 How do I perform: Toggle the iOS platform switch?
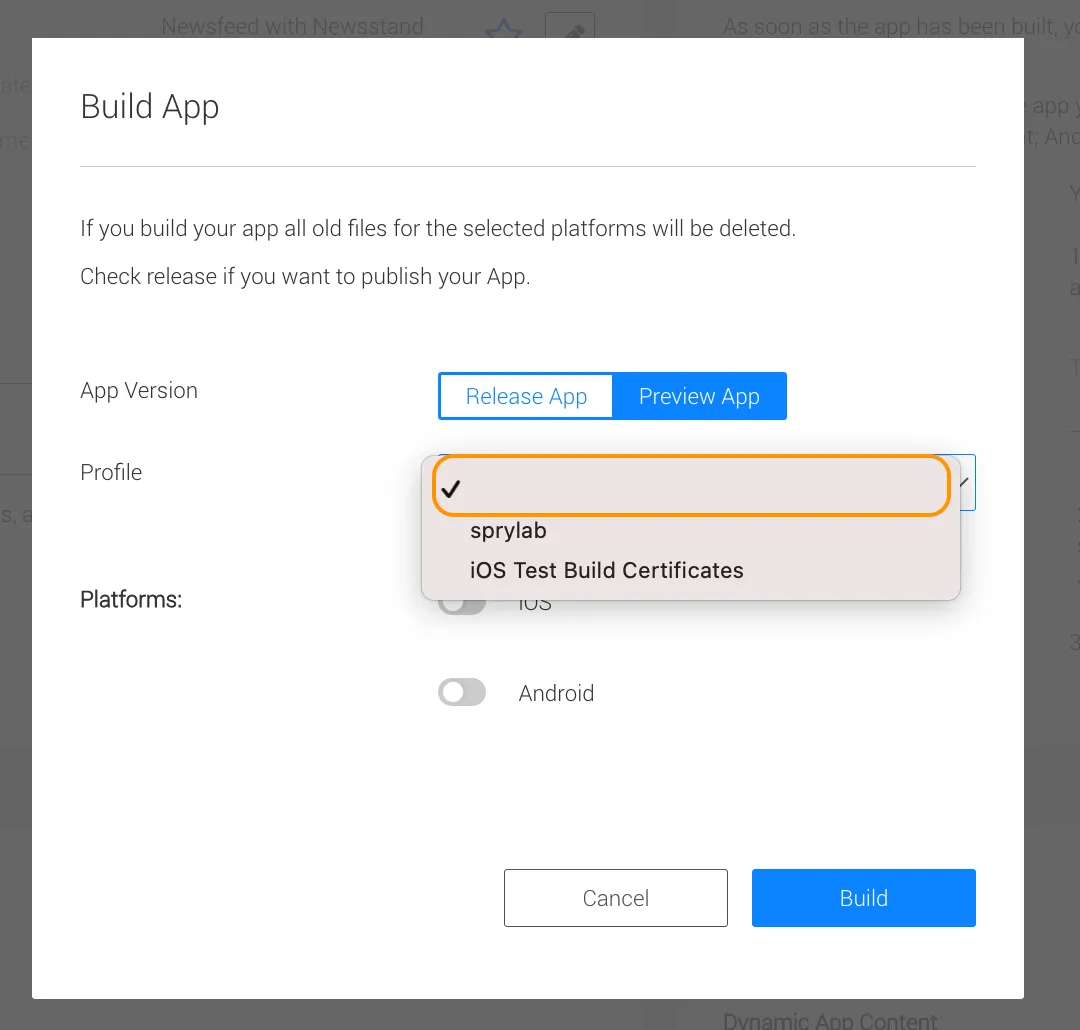[x=462, y=605]
